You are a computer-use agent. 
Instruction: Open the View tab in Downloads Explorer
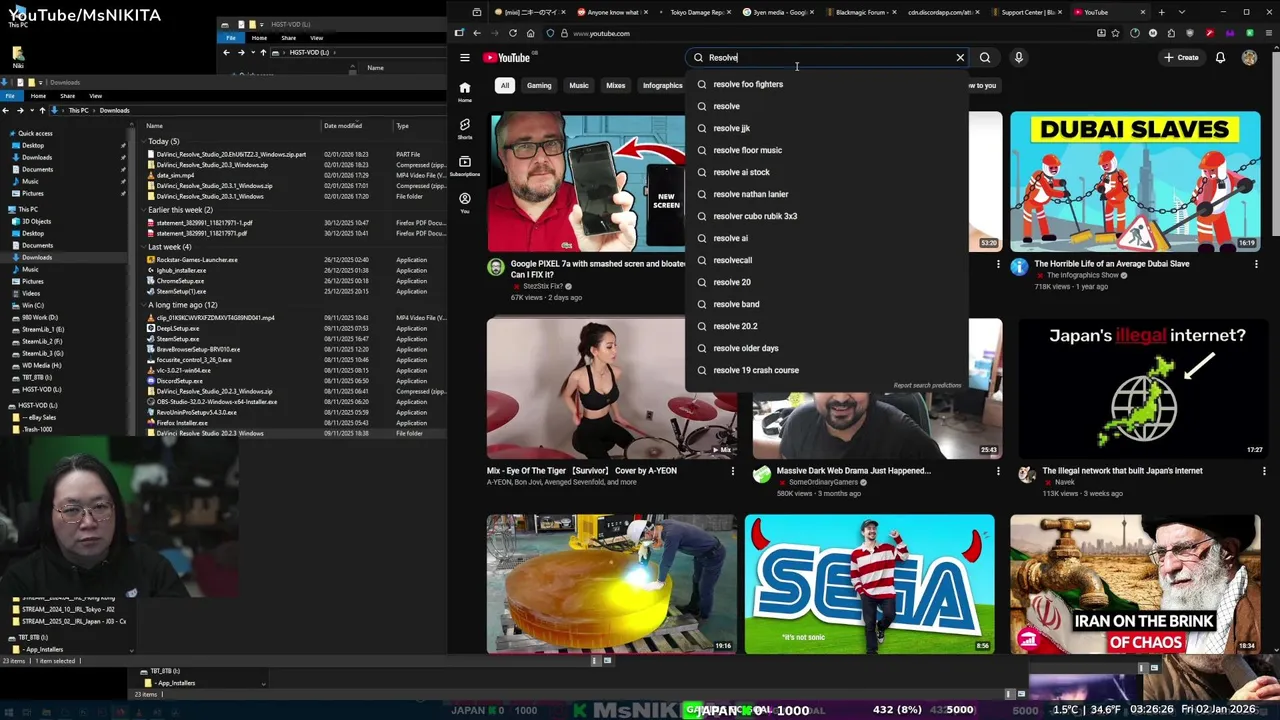point(96,96)
